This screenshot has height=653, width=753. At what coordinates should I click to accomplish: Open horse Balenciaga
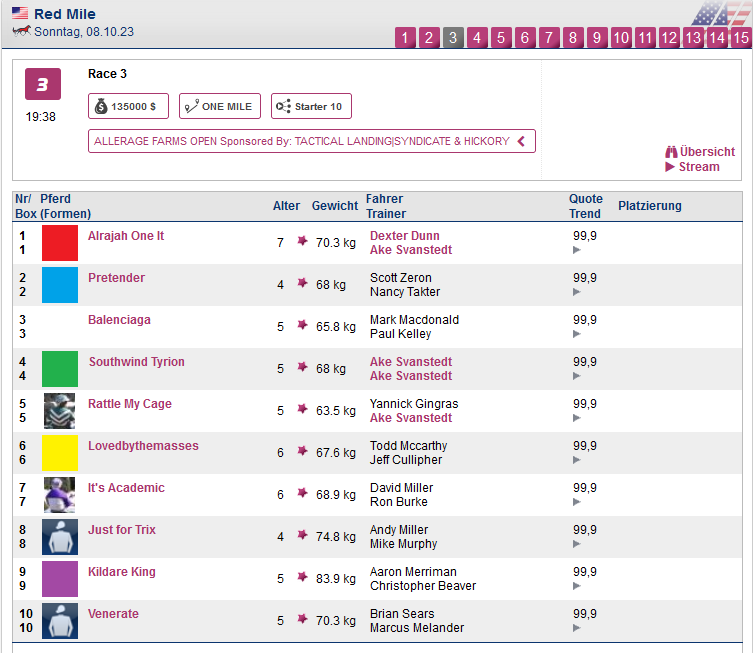(119, 320)
